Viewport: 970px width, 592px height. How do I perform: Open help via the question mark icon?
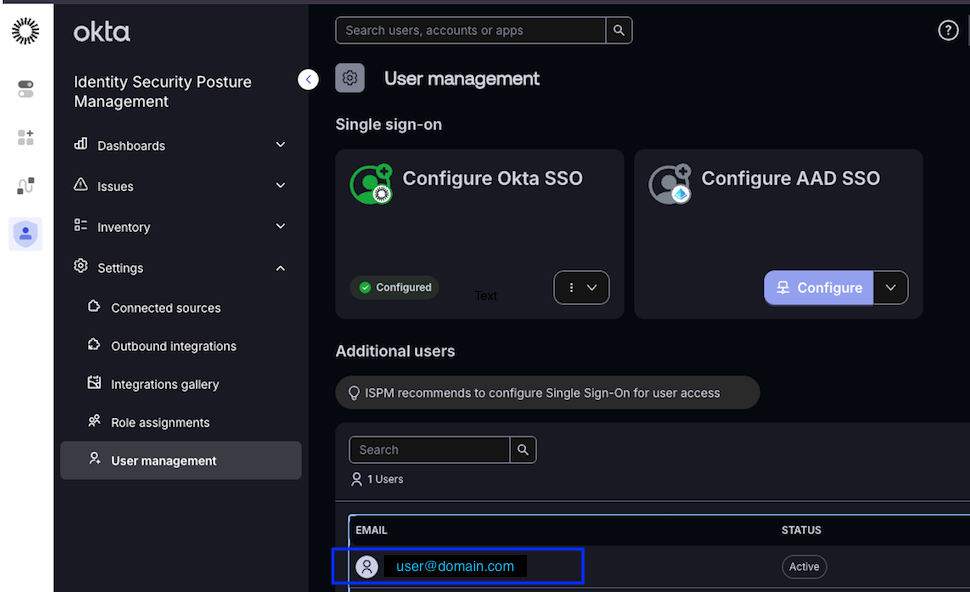[948, 30]
